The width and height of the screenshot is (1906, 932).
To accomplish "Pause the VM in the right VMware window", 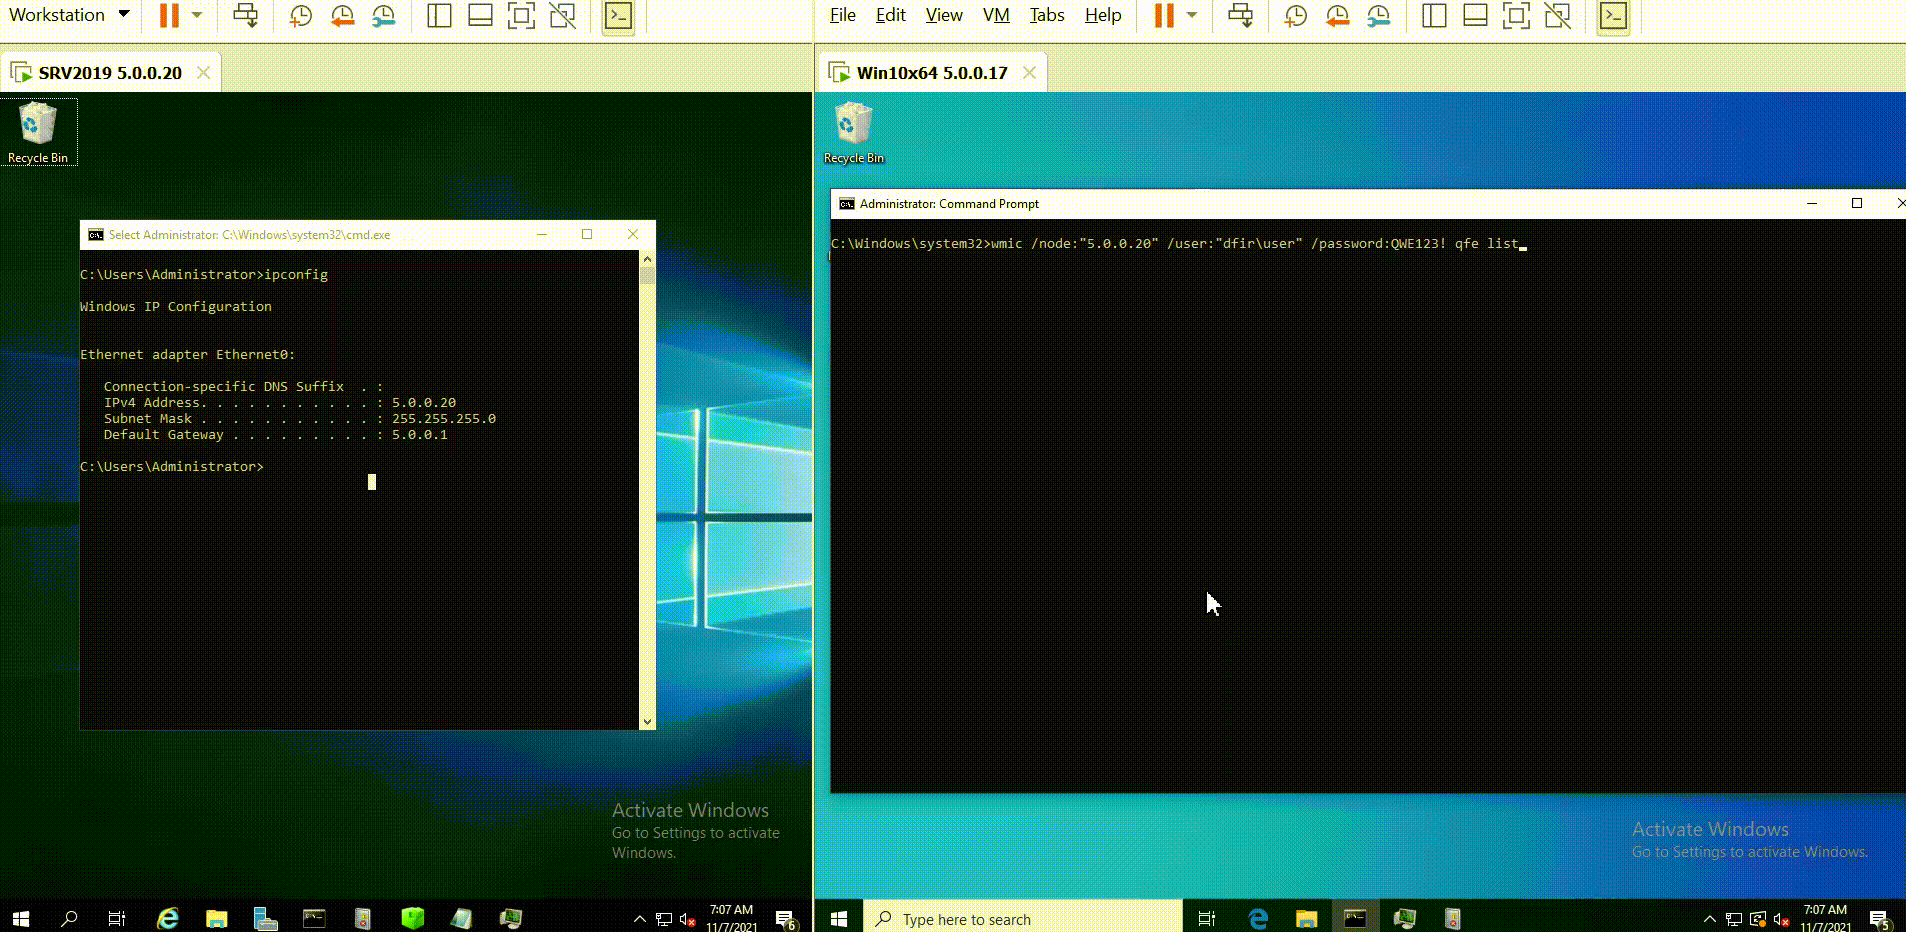I will 1164,15.
